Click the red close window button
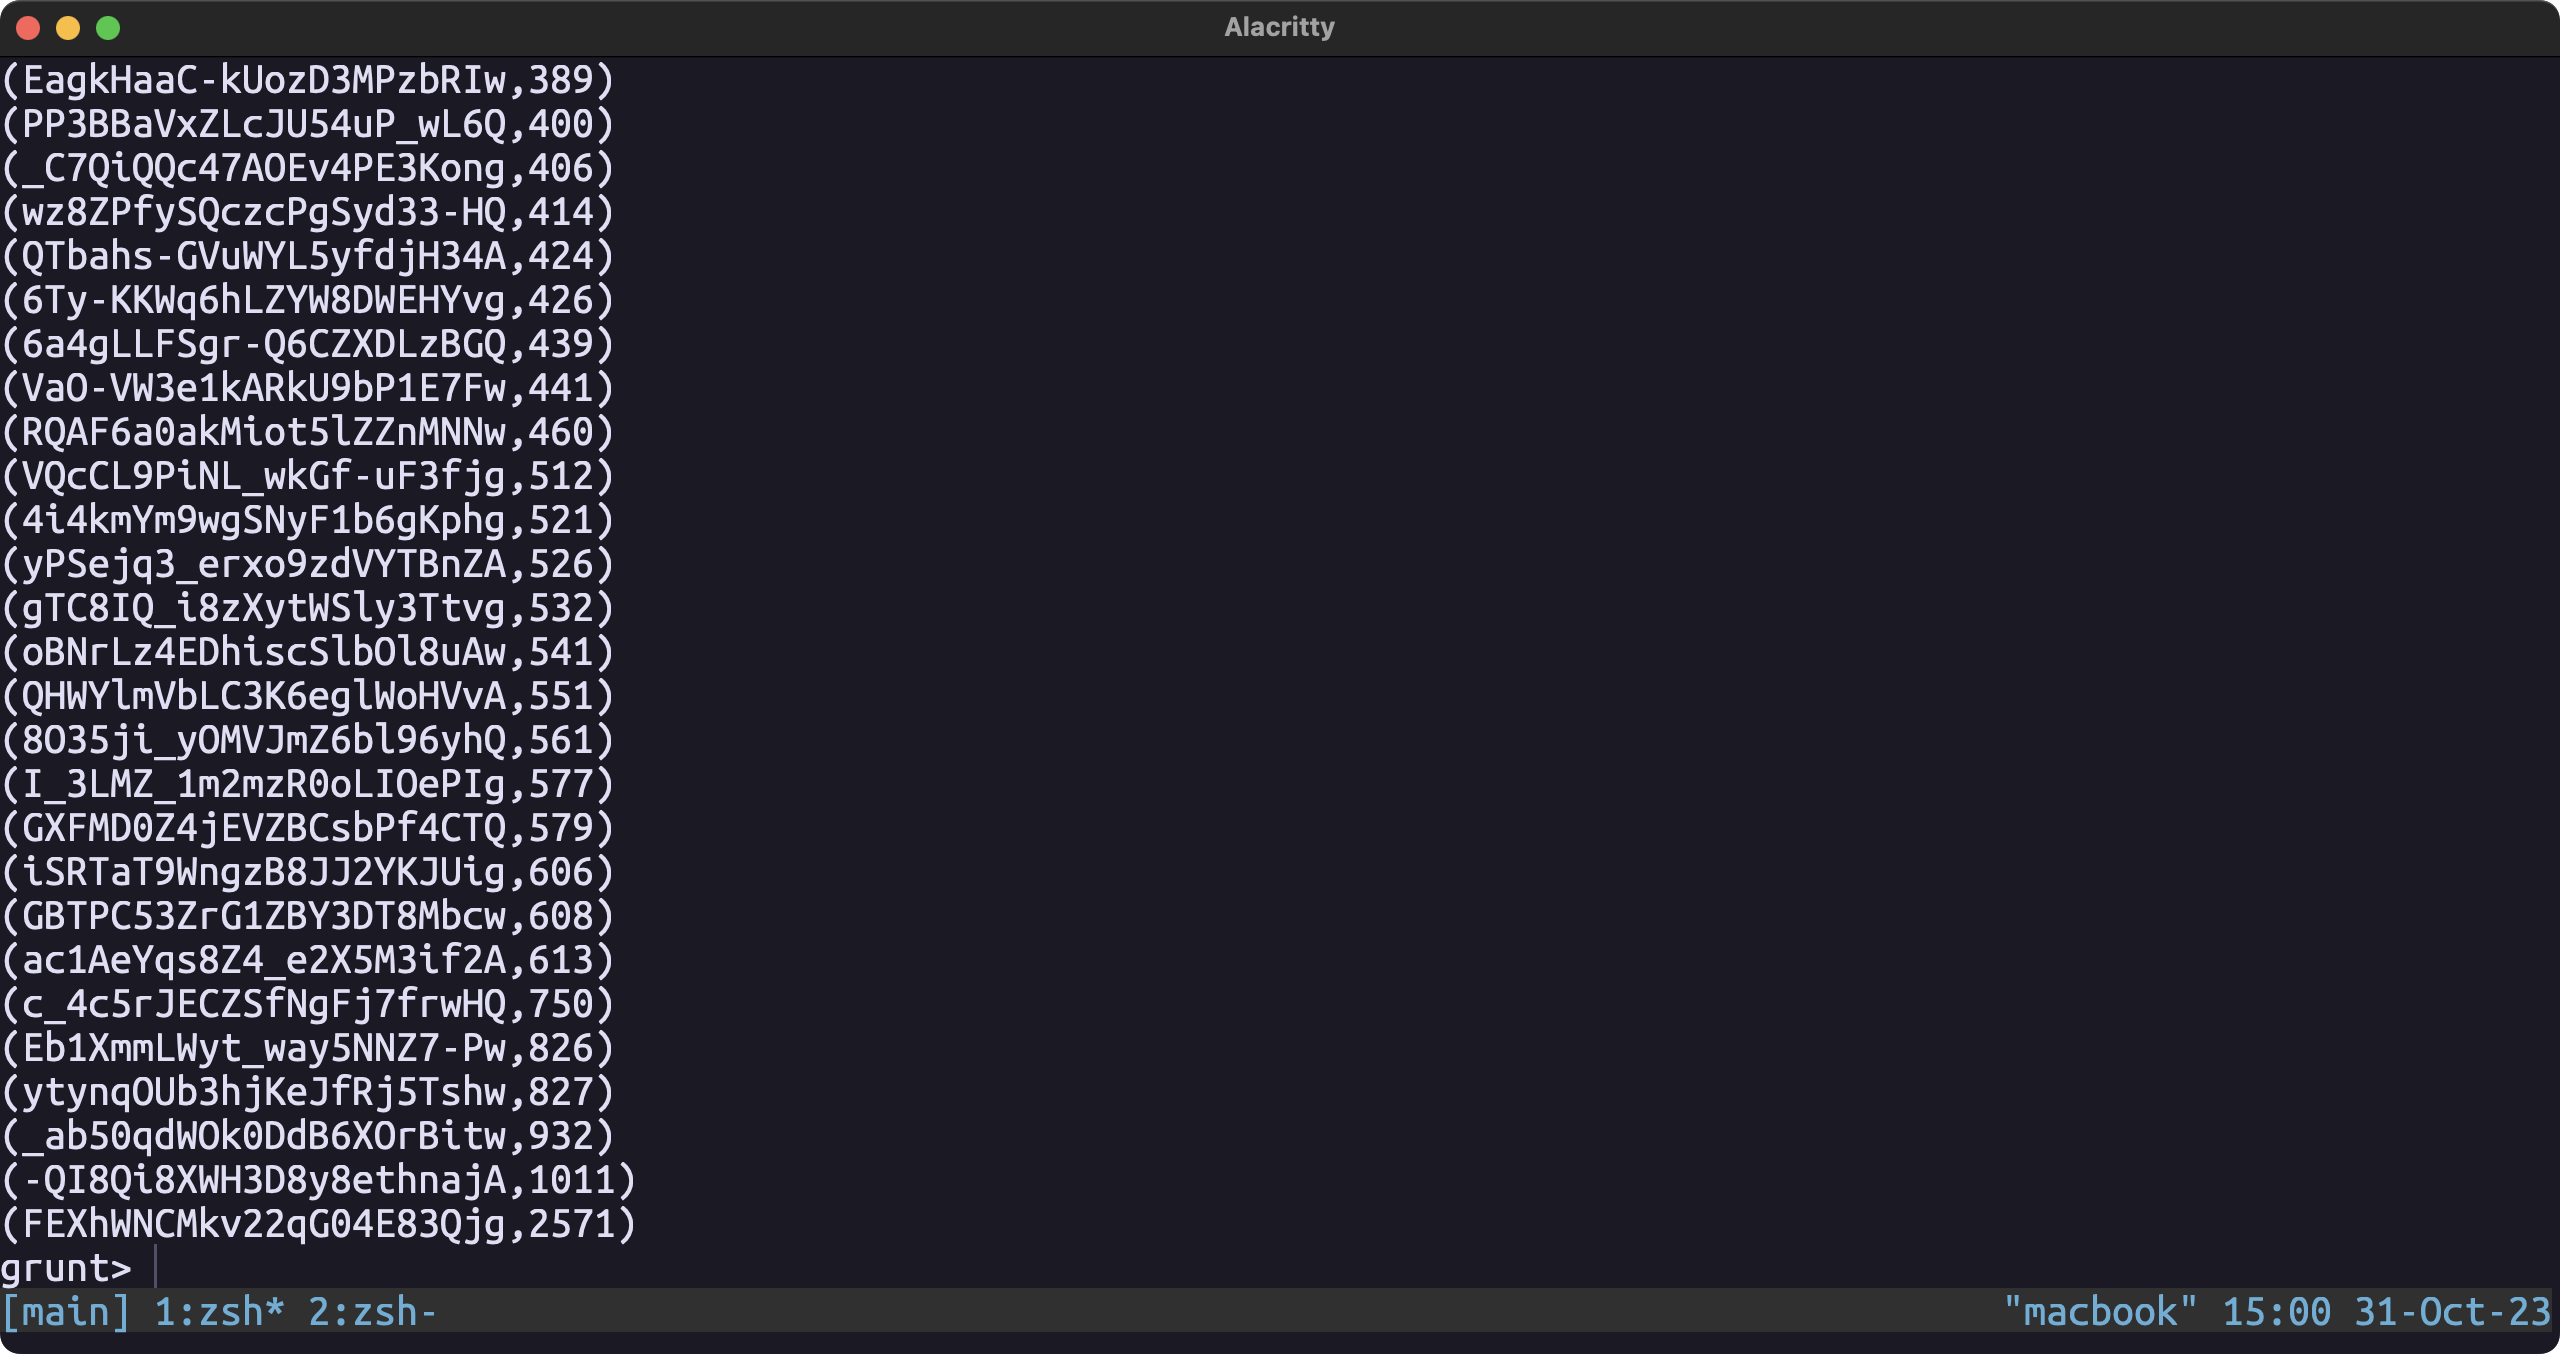2560x1354 pixels. 28,28
